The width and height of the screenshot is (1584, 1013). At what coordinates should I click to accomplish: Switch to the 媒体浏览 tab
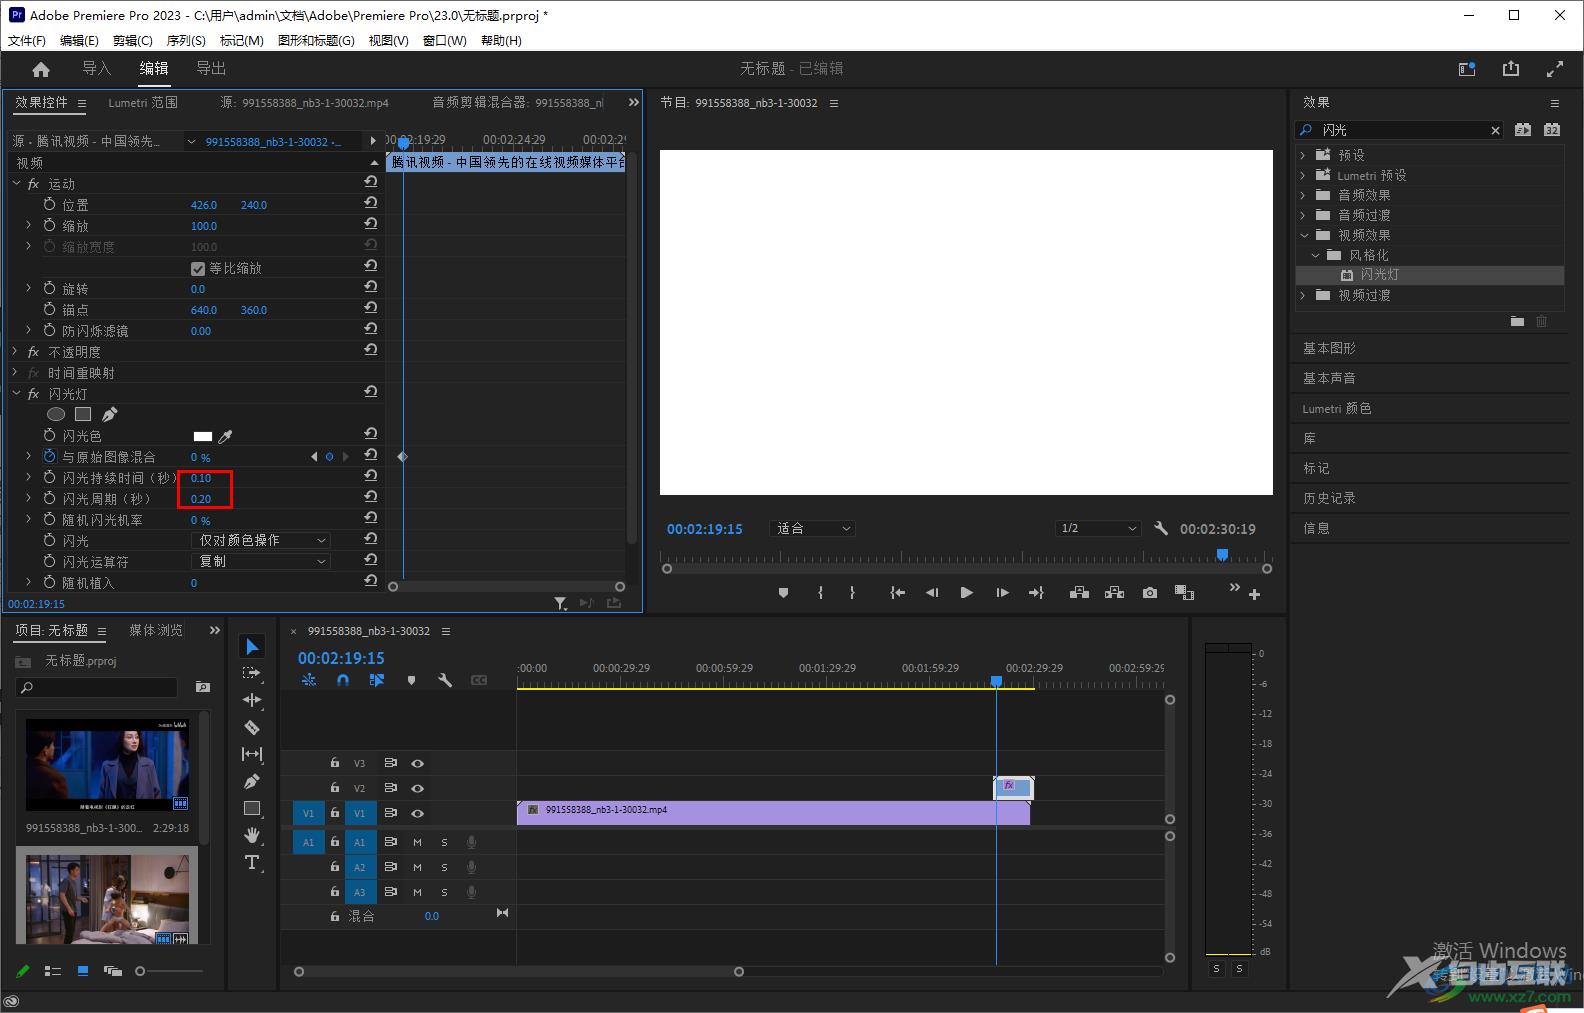(x=156, y=630)
